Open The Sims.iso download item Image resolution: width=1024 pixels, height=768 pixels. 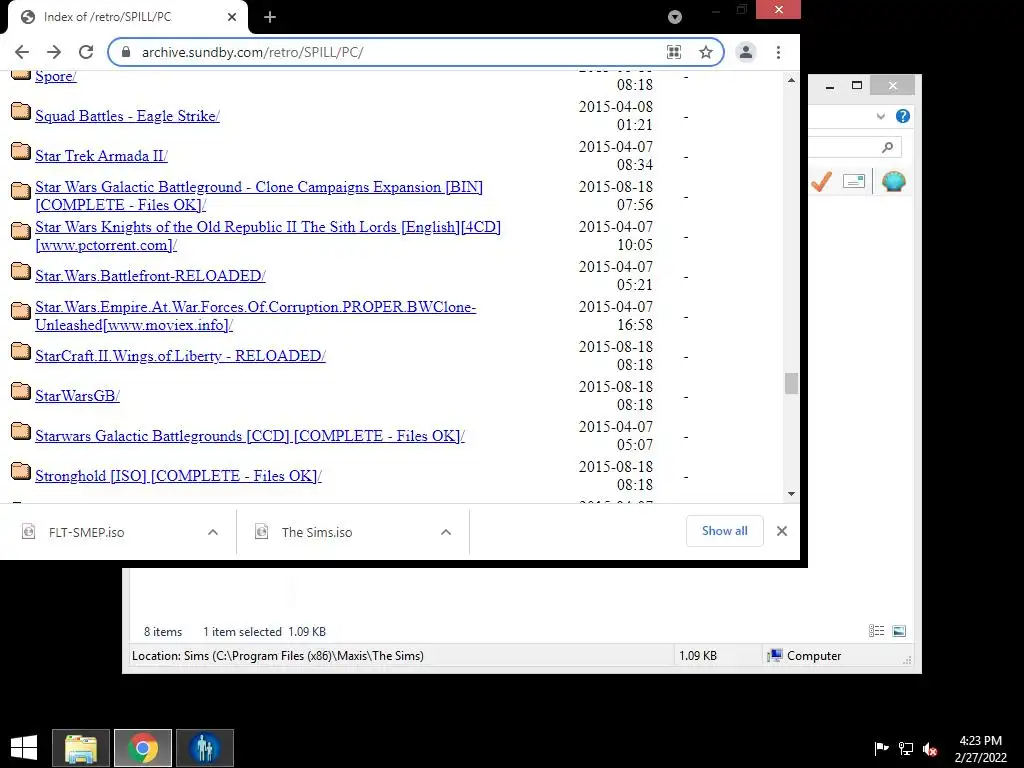pos(317,532)
